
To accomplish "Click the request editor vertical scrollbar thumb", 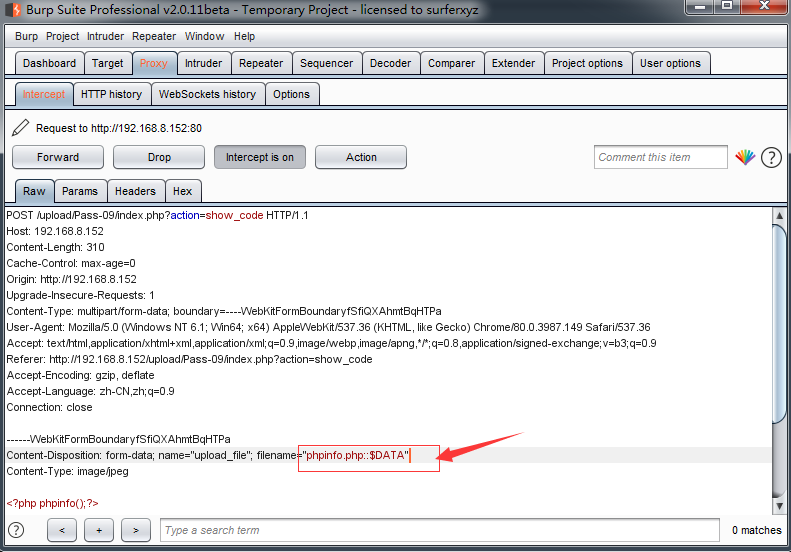I will point(779,323).
